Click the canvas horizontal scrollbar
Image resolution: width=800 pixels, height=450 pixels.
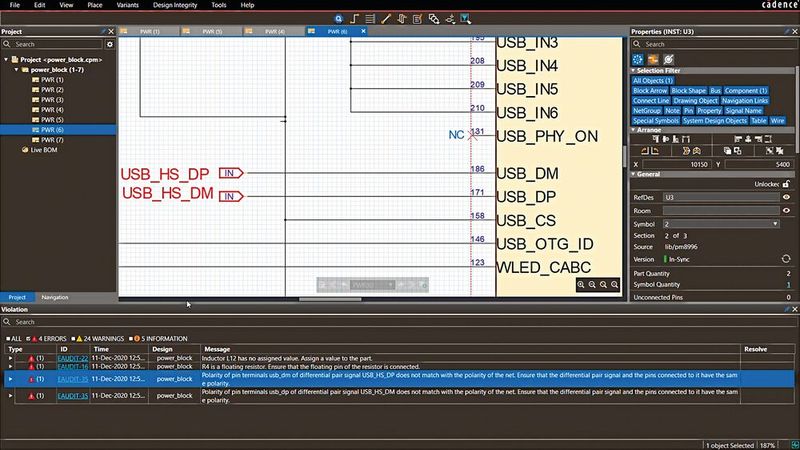click(x=330, y=299)
